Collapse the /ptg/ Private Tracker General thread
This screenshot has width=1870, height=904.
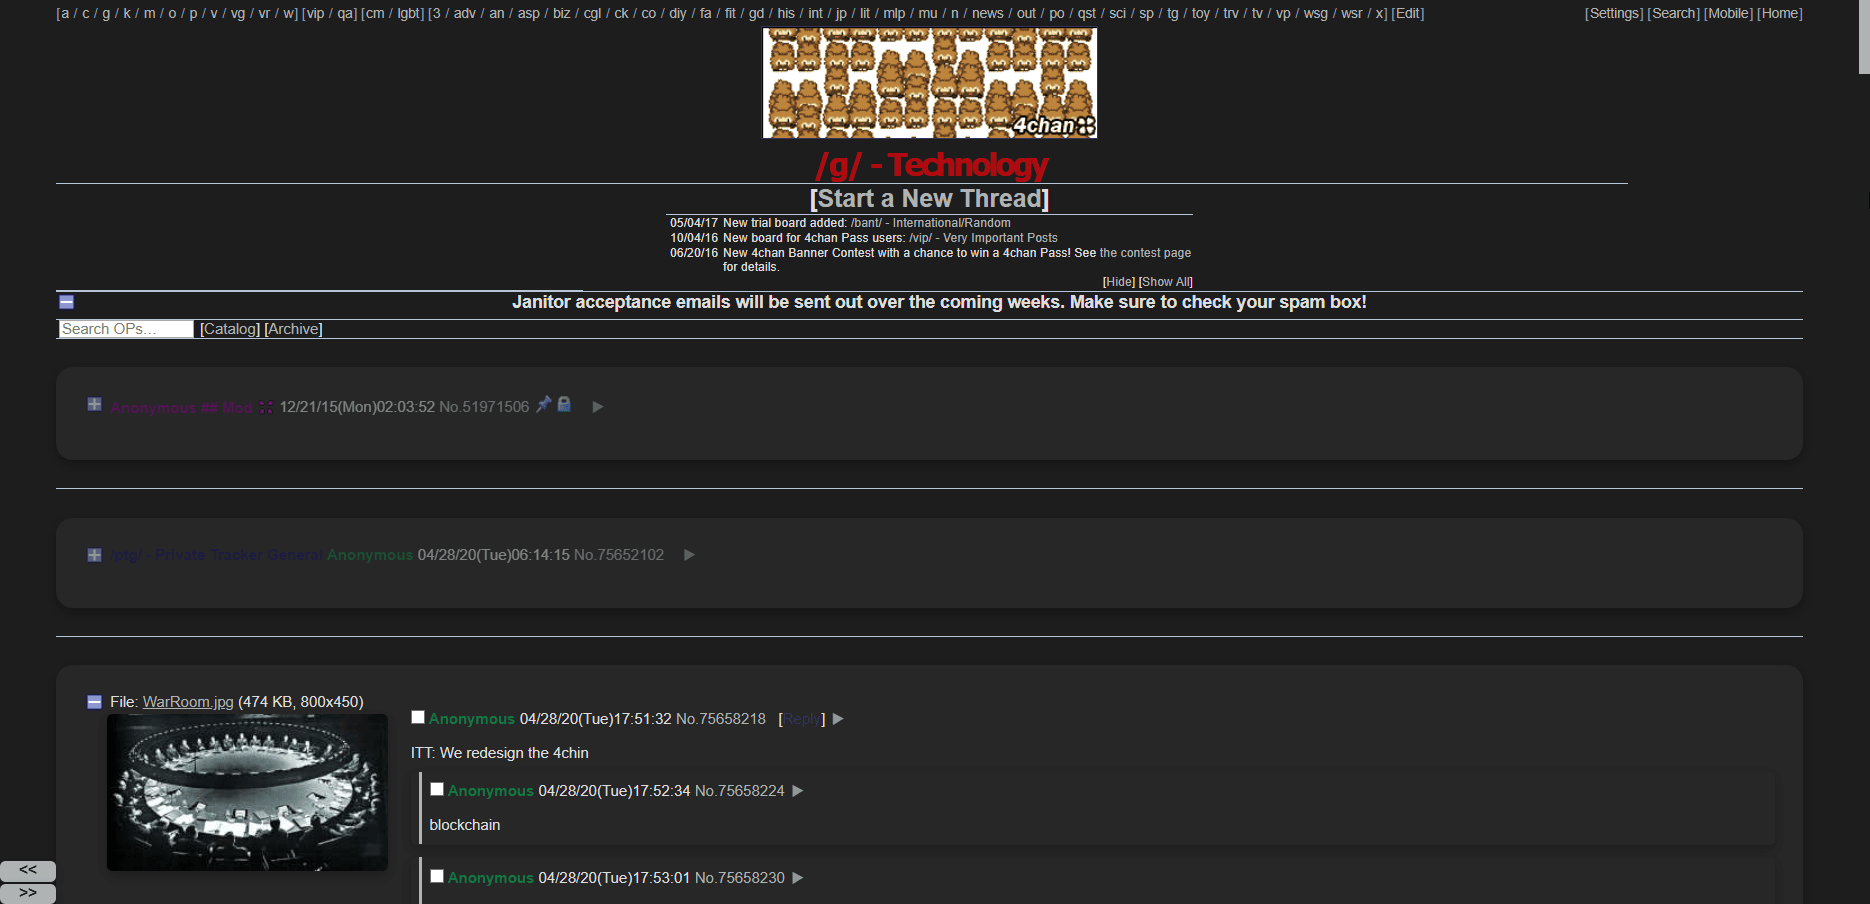(x=94, y=554)
